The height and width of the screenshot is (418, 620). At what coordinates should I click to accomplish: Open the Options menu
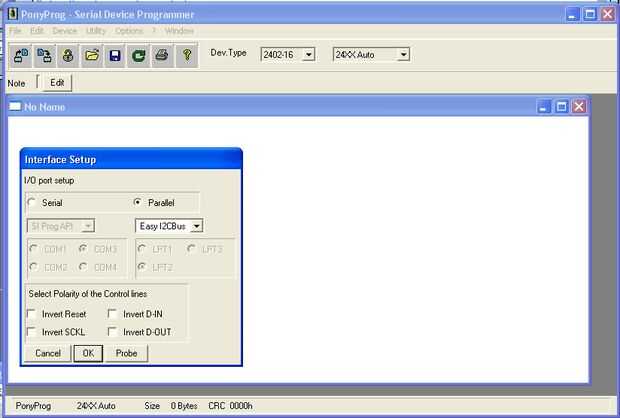[129, 31]
